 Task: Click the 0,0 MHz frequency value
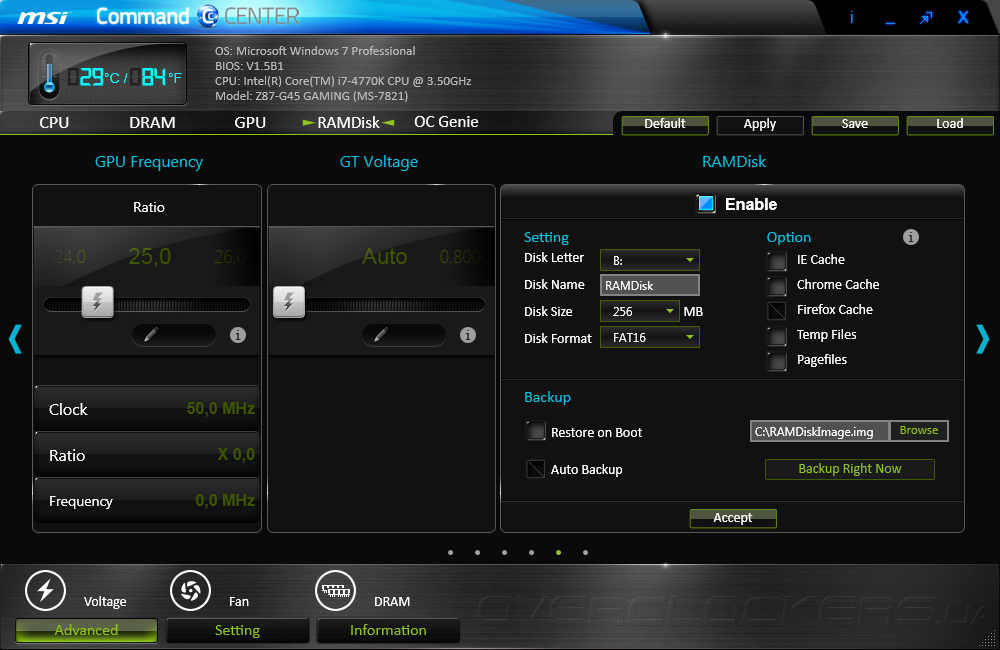pyautogui.click(x=225, y=500)
